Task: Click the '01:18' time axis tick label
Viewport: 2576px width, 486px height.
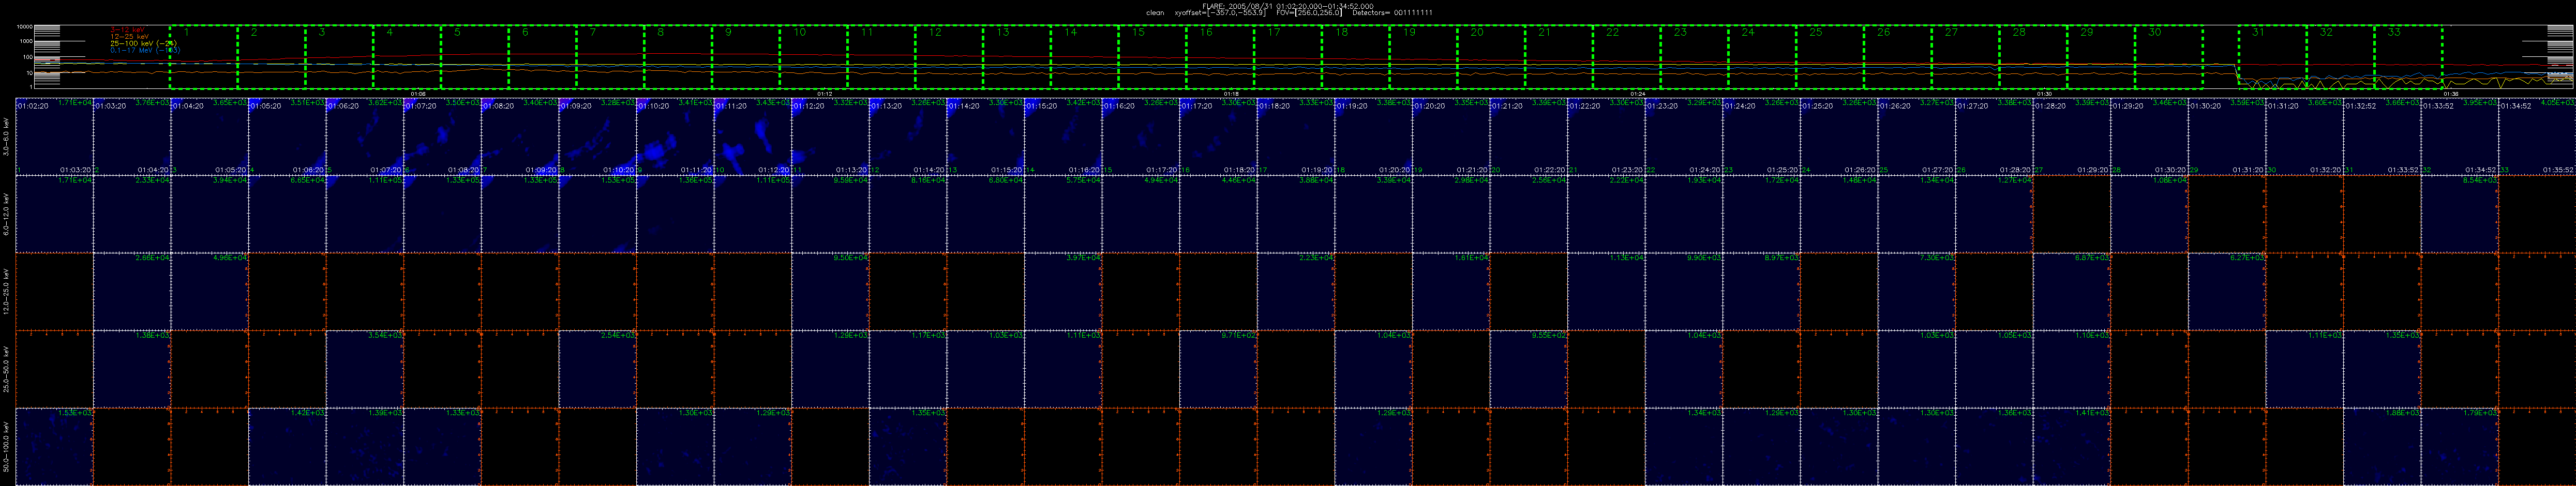Action: [x=1231, y=93]
